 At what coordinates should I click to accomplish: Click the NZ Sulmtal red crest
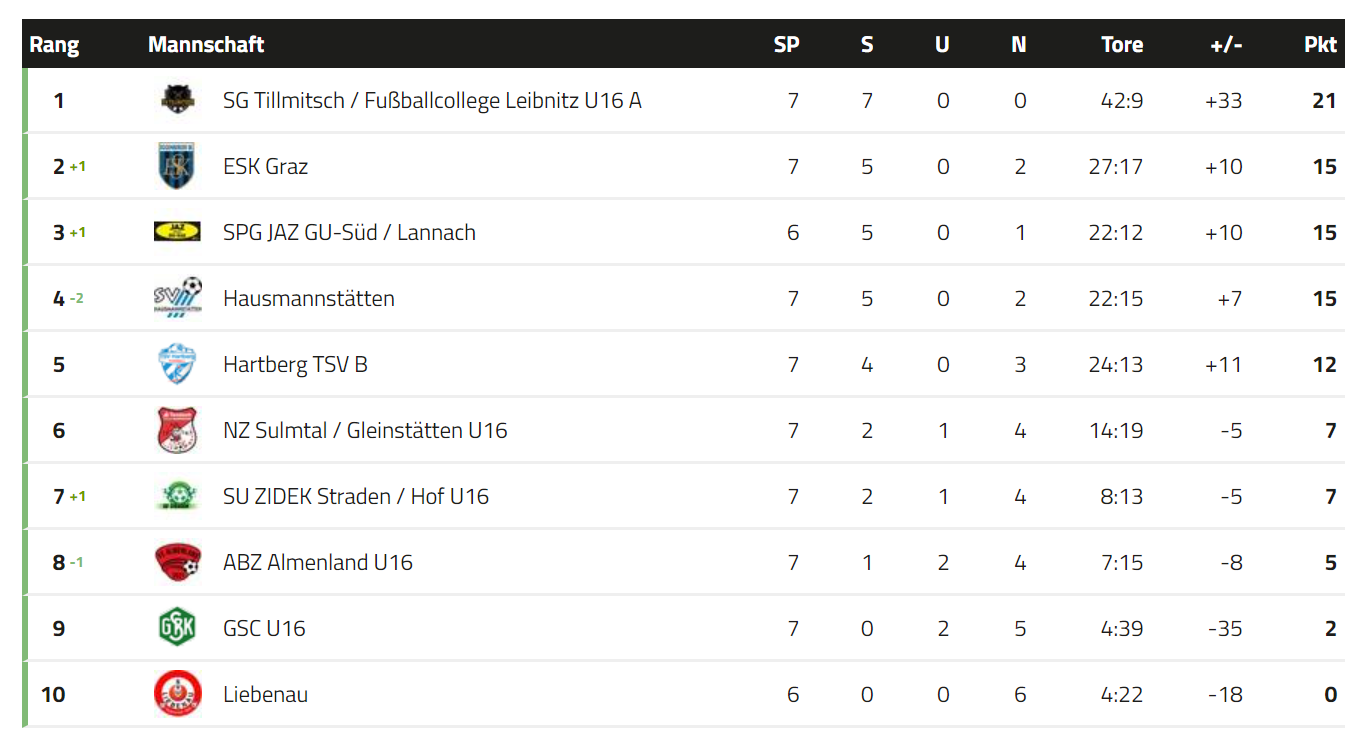177,430
